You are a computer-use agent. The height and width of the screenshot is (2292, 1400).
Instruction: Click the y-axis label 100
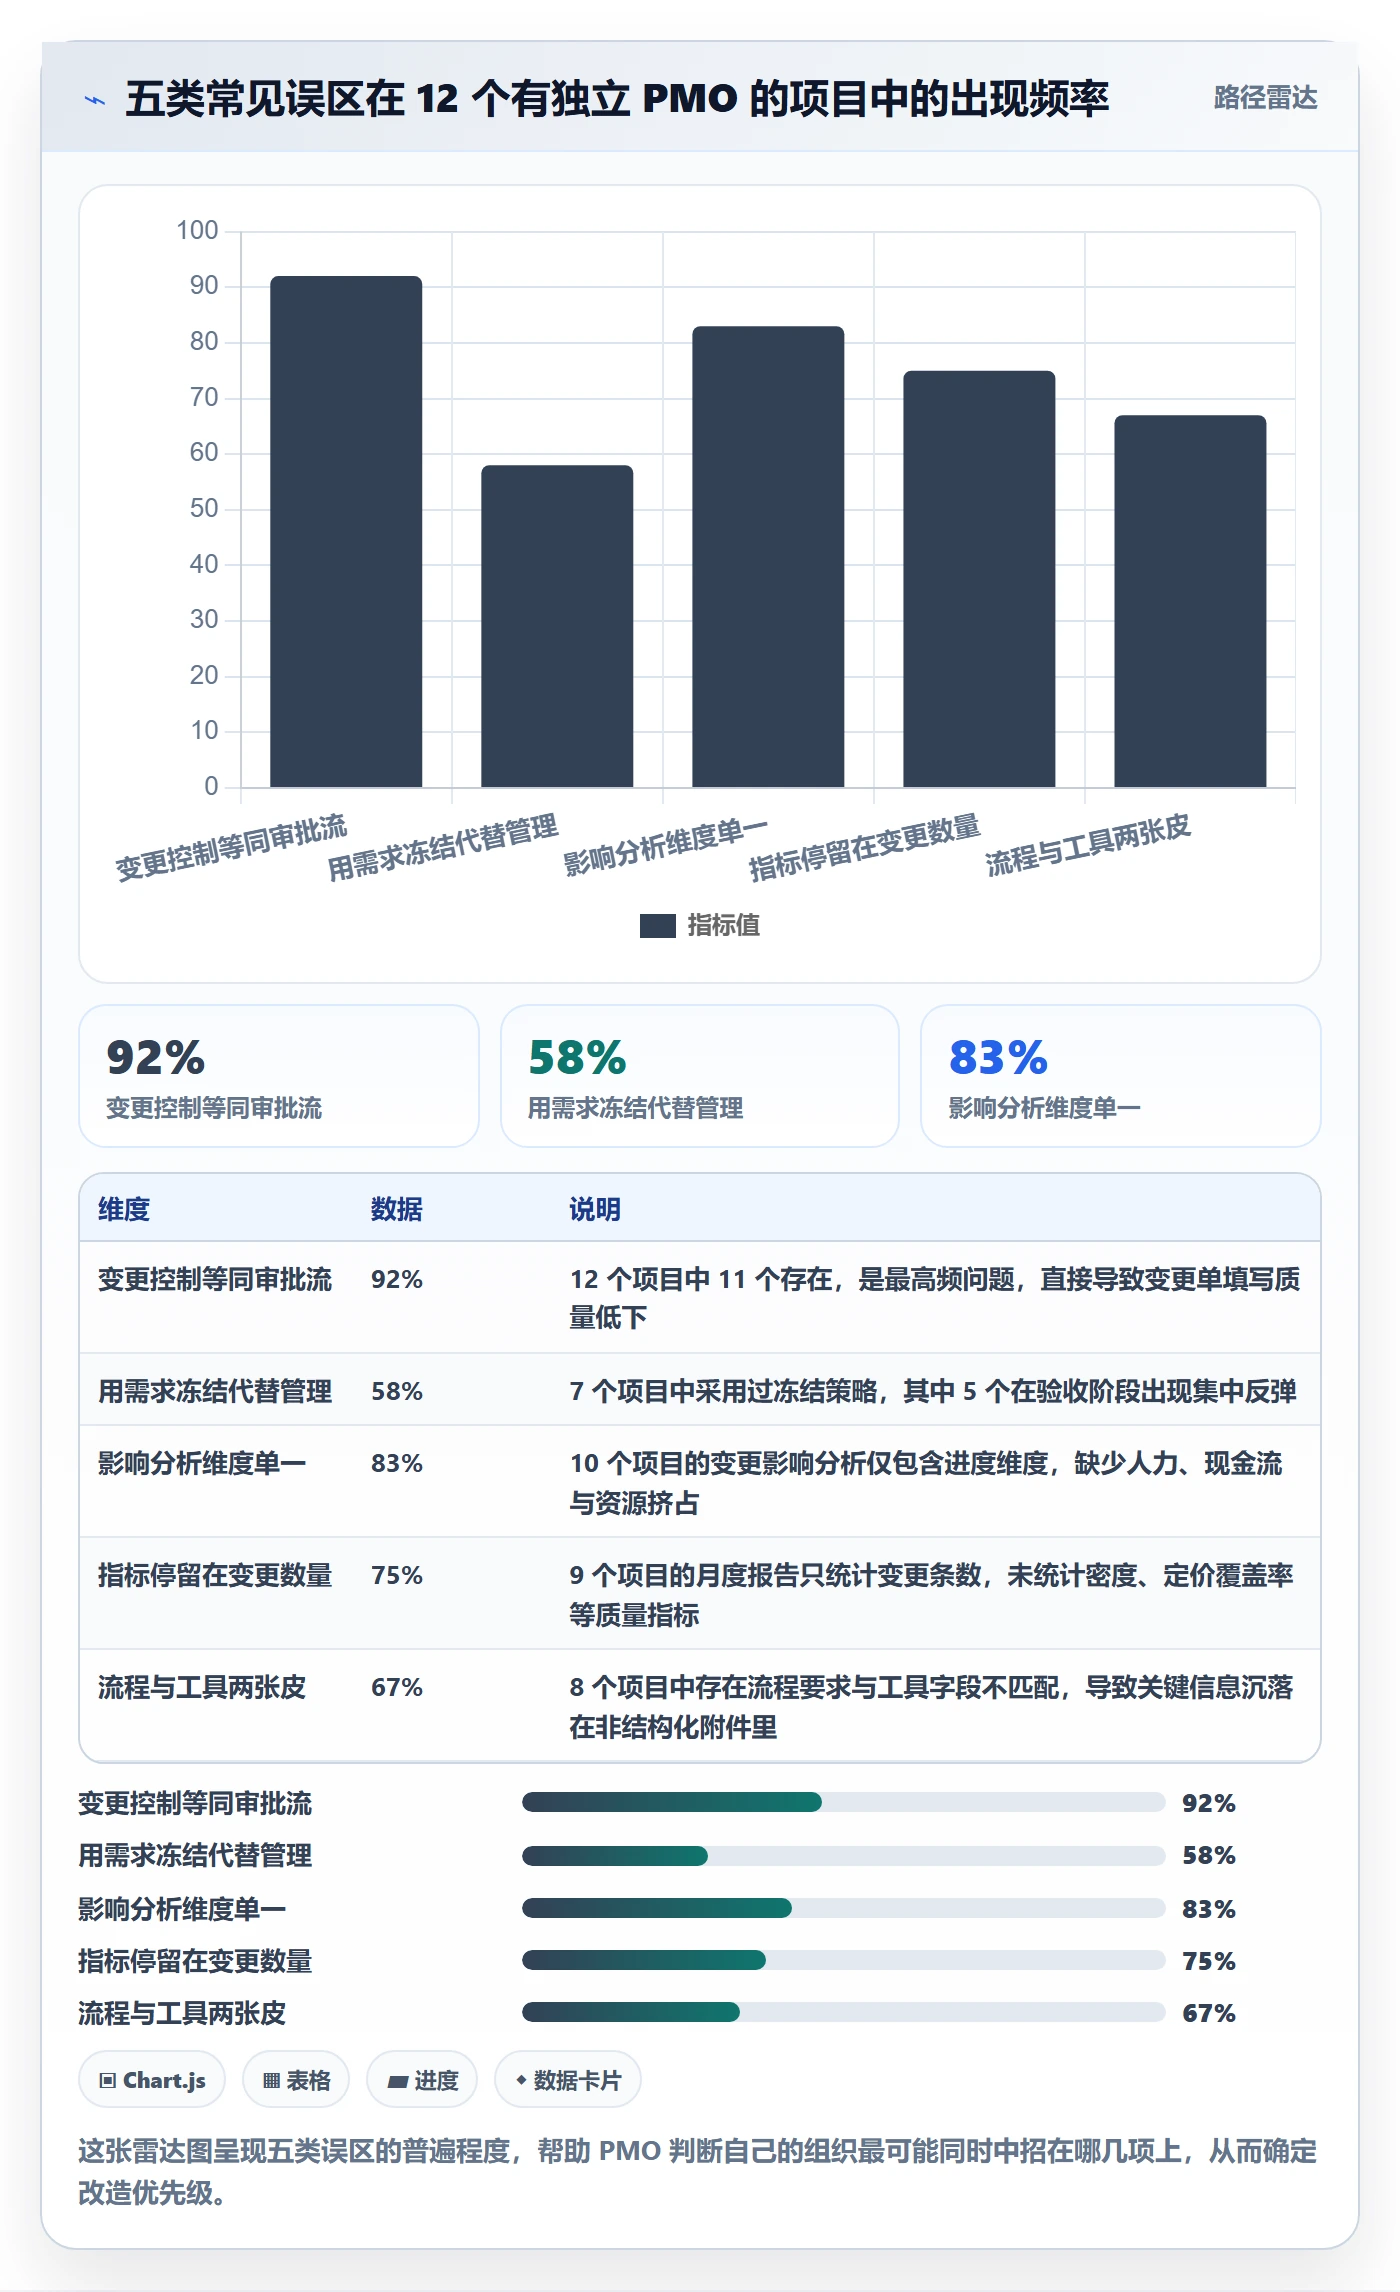[197, 230]
